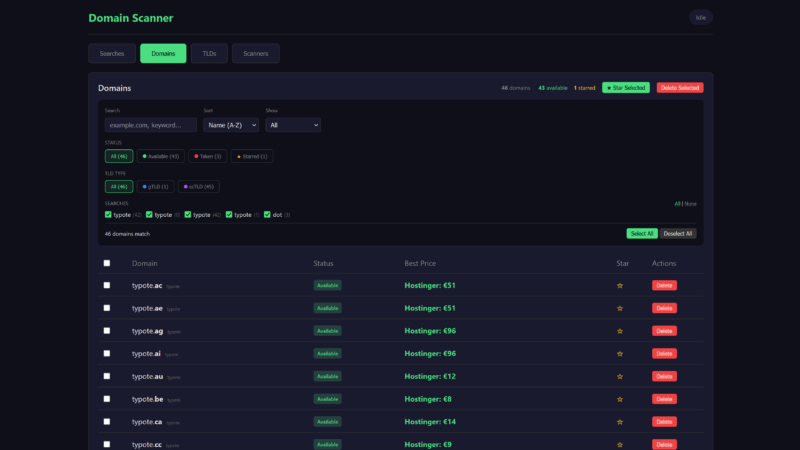Switch to the Domains tab

(x=163, y=54)
